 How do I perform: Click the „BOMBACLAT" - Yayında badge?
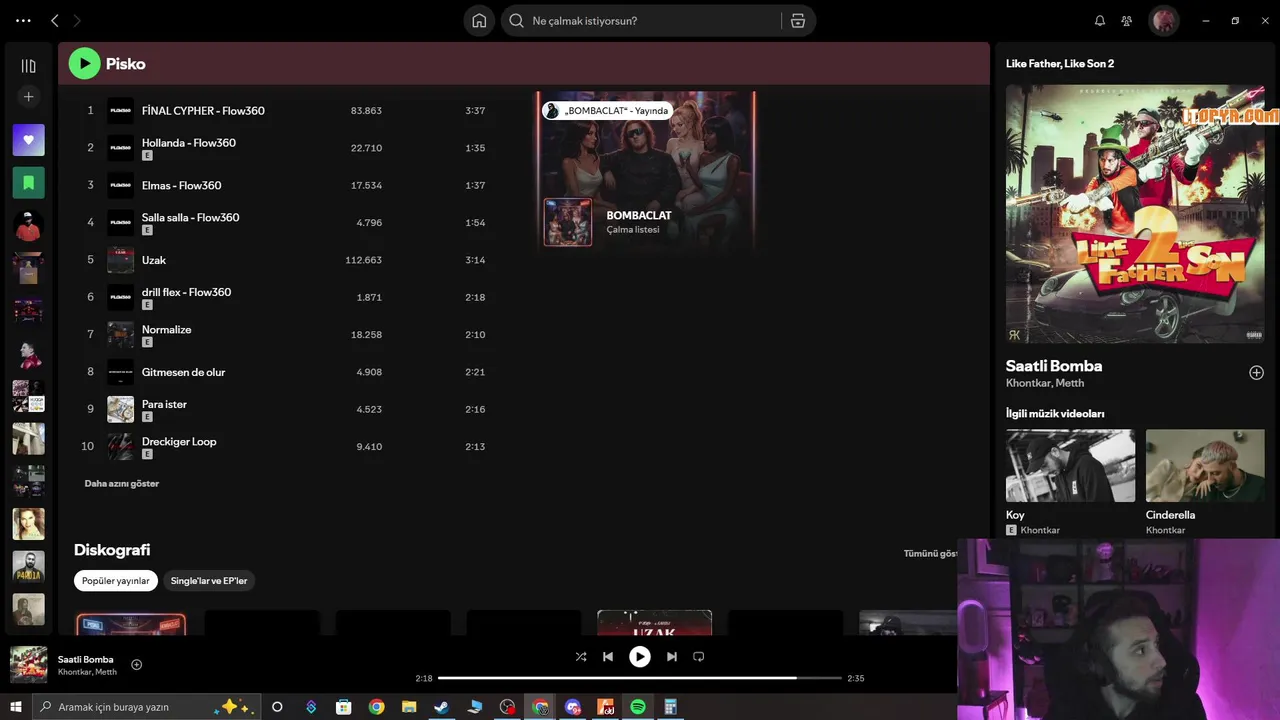[607, 111]
